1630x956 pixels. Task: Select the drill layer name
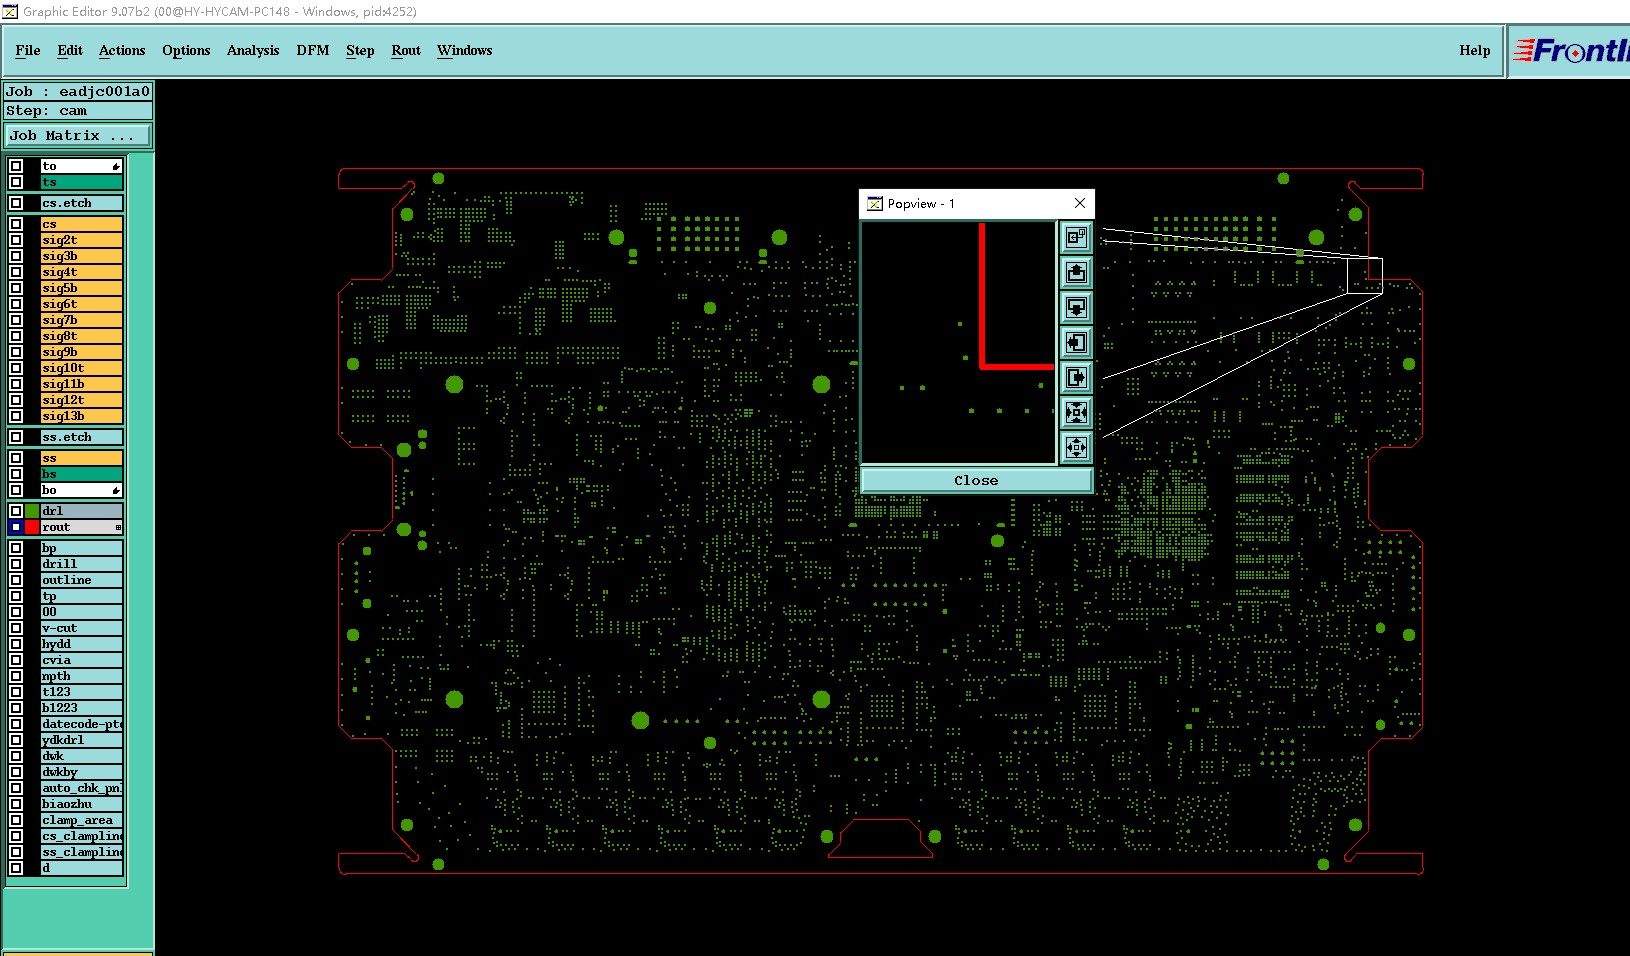tap(82, 564)
